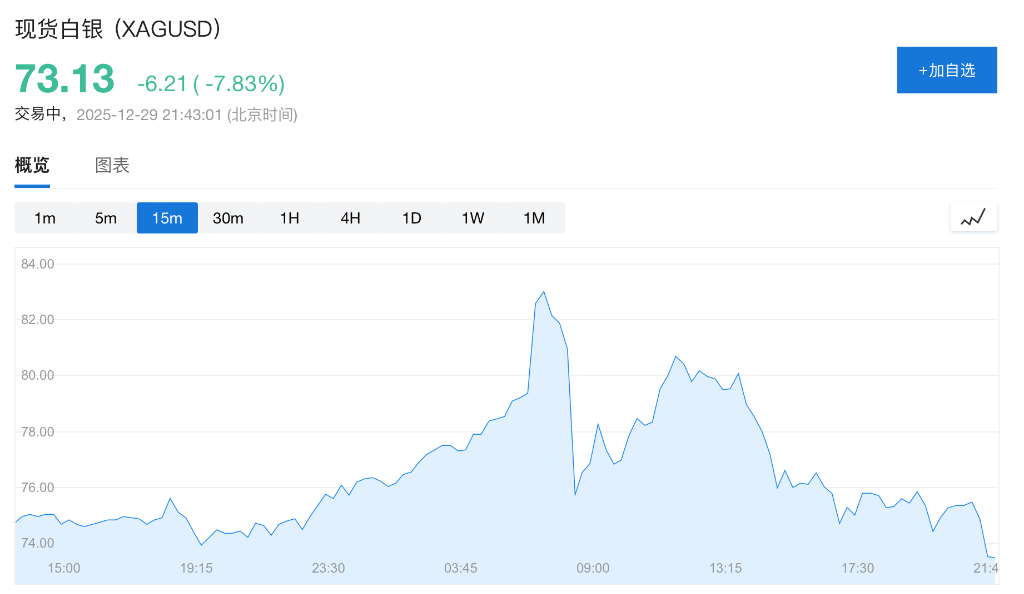Click the 83.00 peak on chart

point(543,292)
